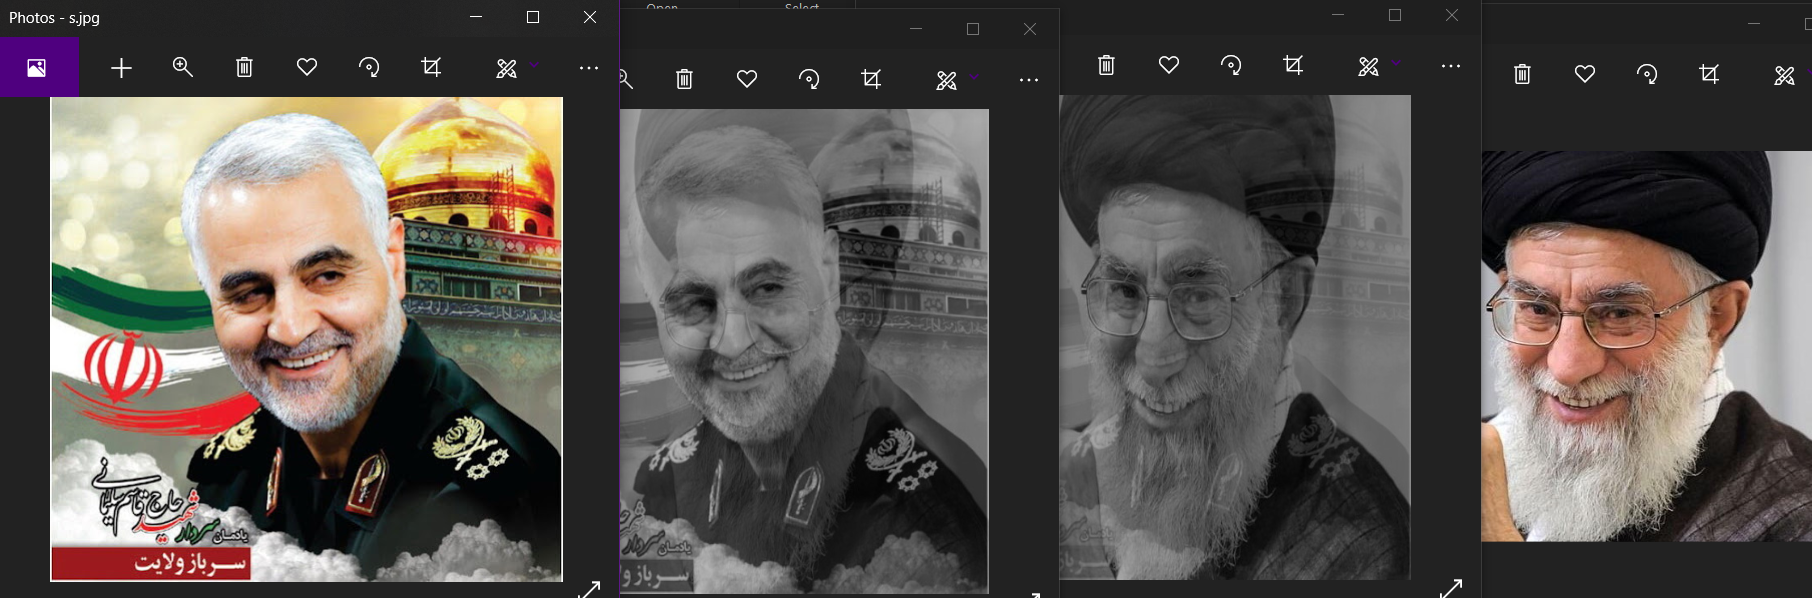
Task: Click the color portrait in fourth window
Action: pyautogui.click(x=1646, y=346)
